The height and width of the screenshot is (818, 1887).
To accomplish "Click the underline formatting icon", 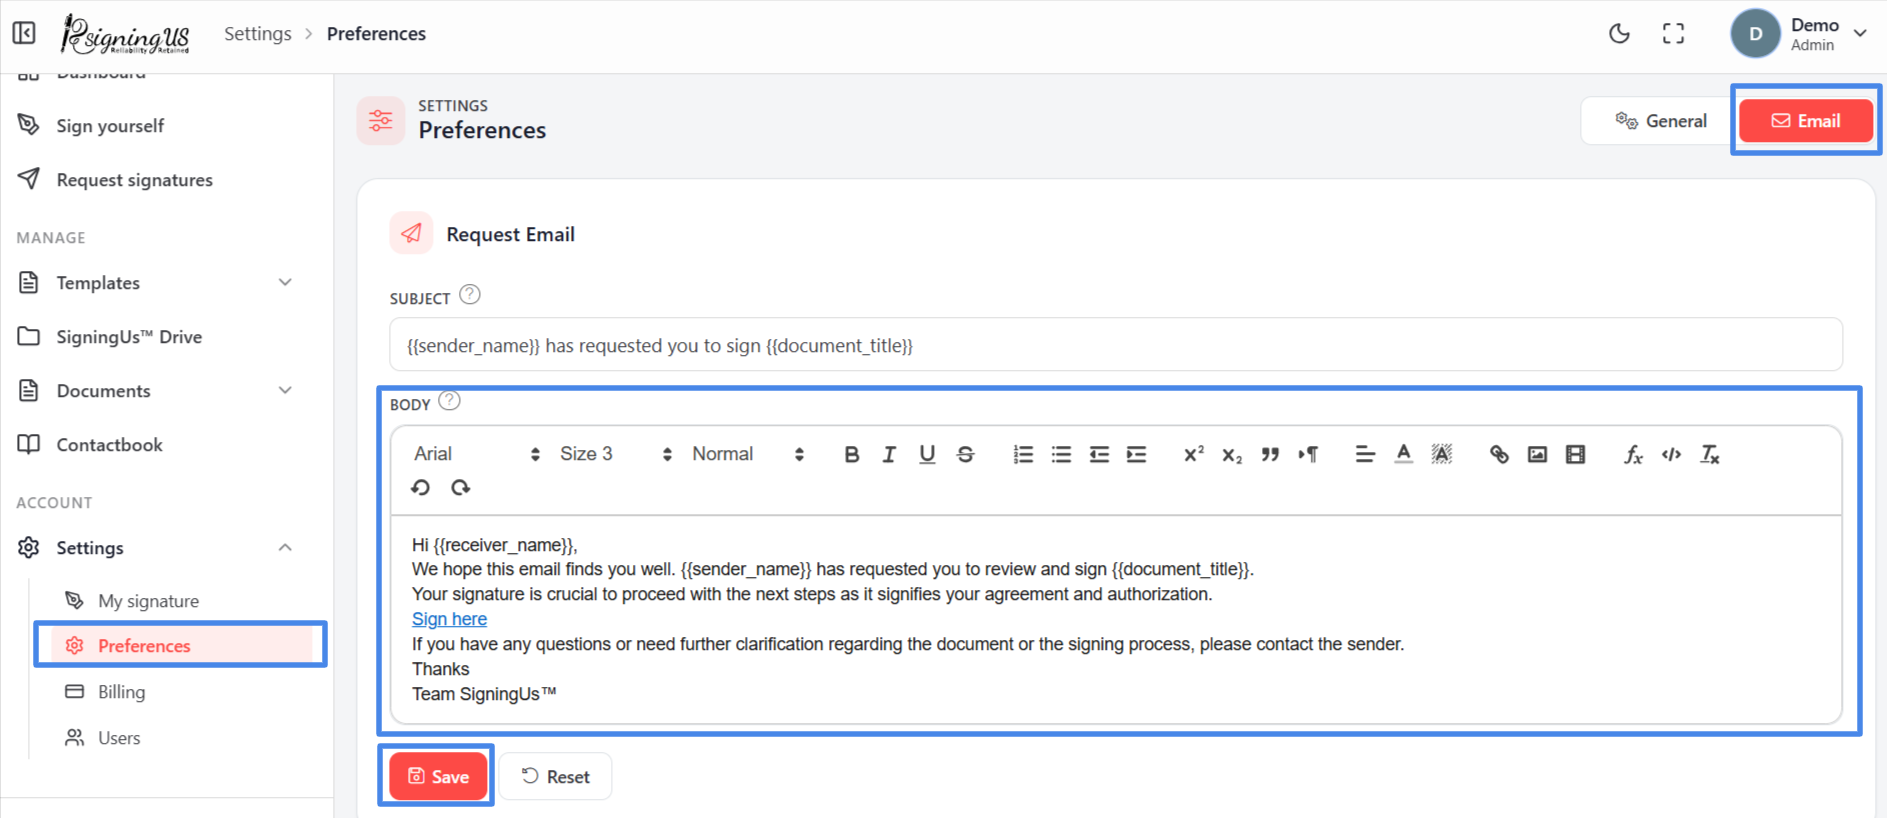I will 927,454.
